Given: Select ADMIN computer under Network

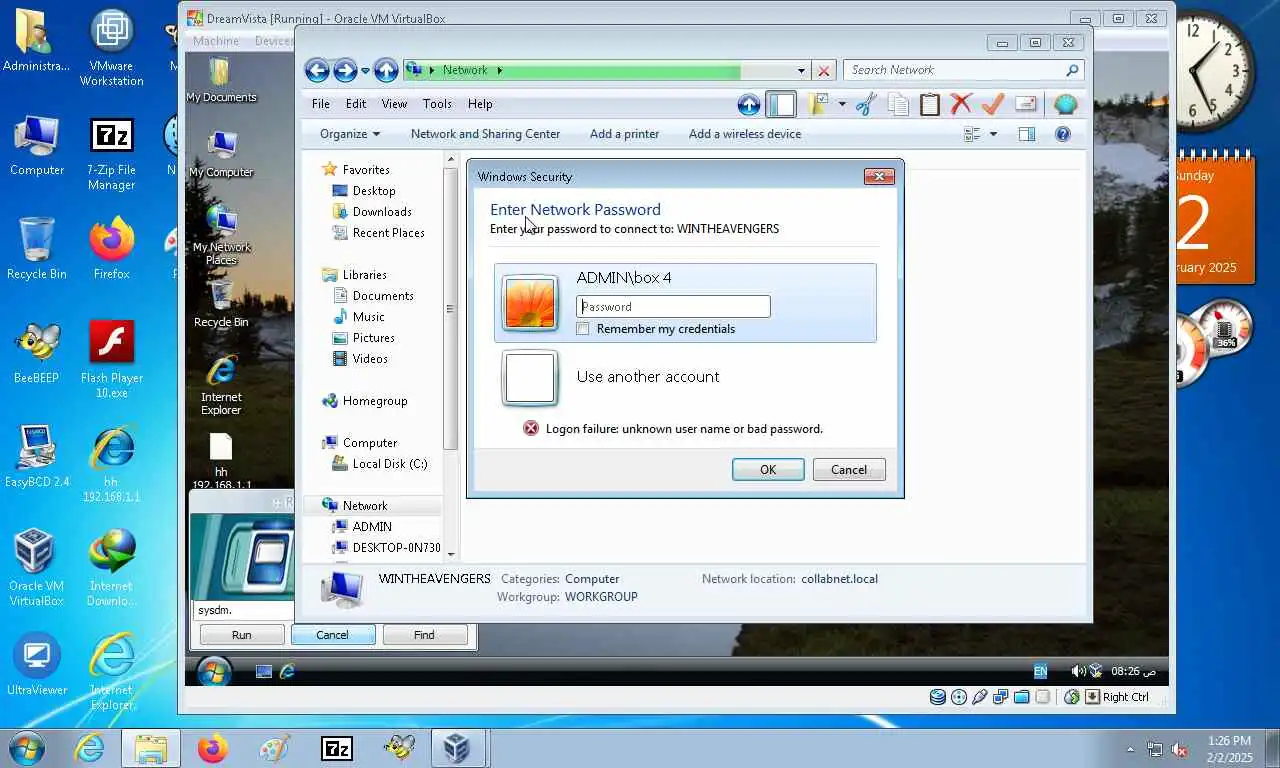Looking at the screenshot, I should (x=372, y=527).
